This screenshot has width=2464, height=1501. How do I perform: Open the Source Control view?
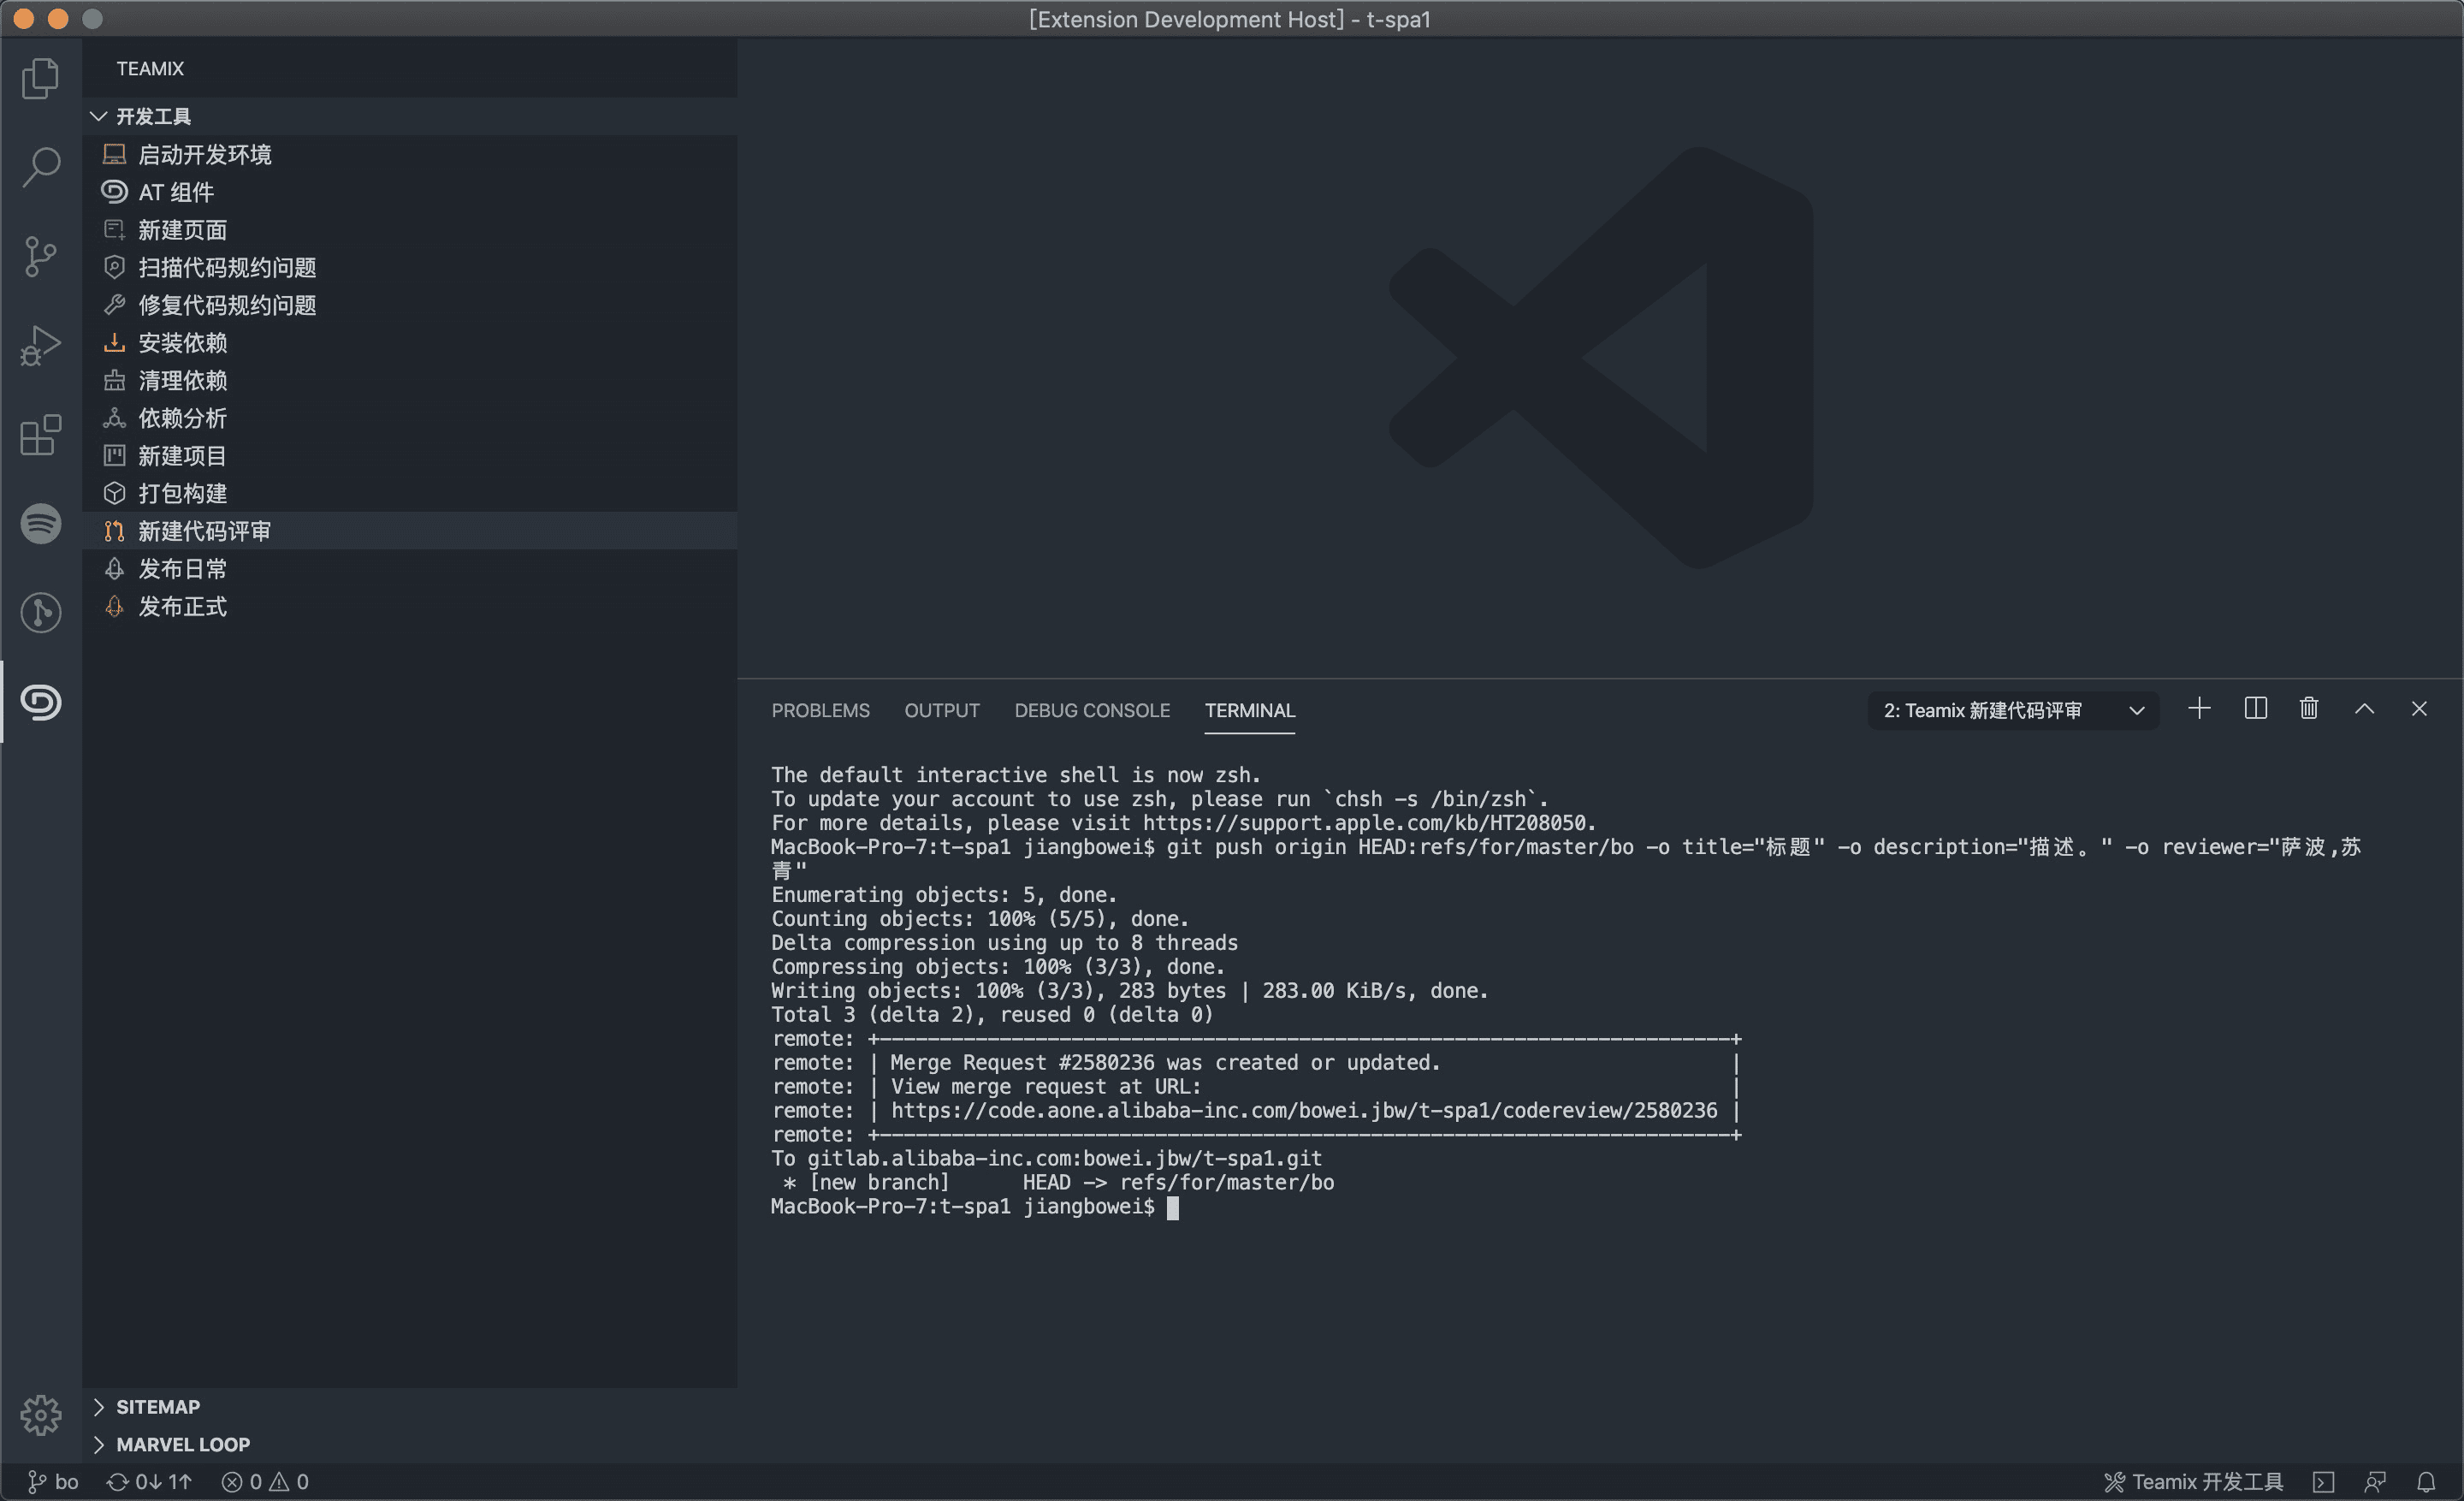40,257
